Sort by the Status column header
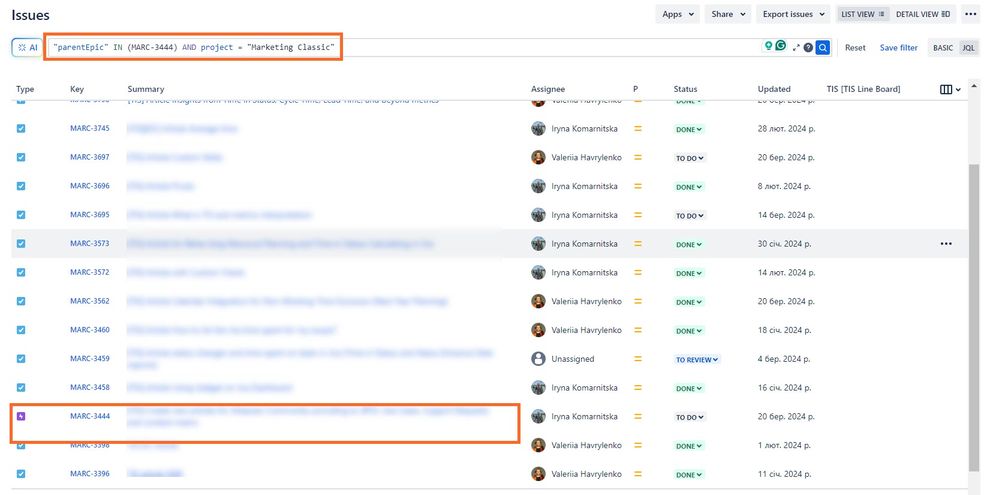999x495 pixels. (686, 89)
